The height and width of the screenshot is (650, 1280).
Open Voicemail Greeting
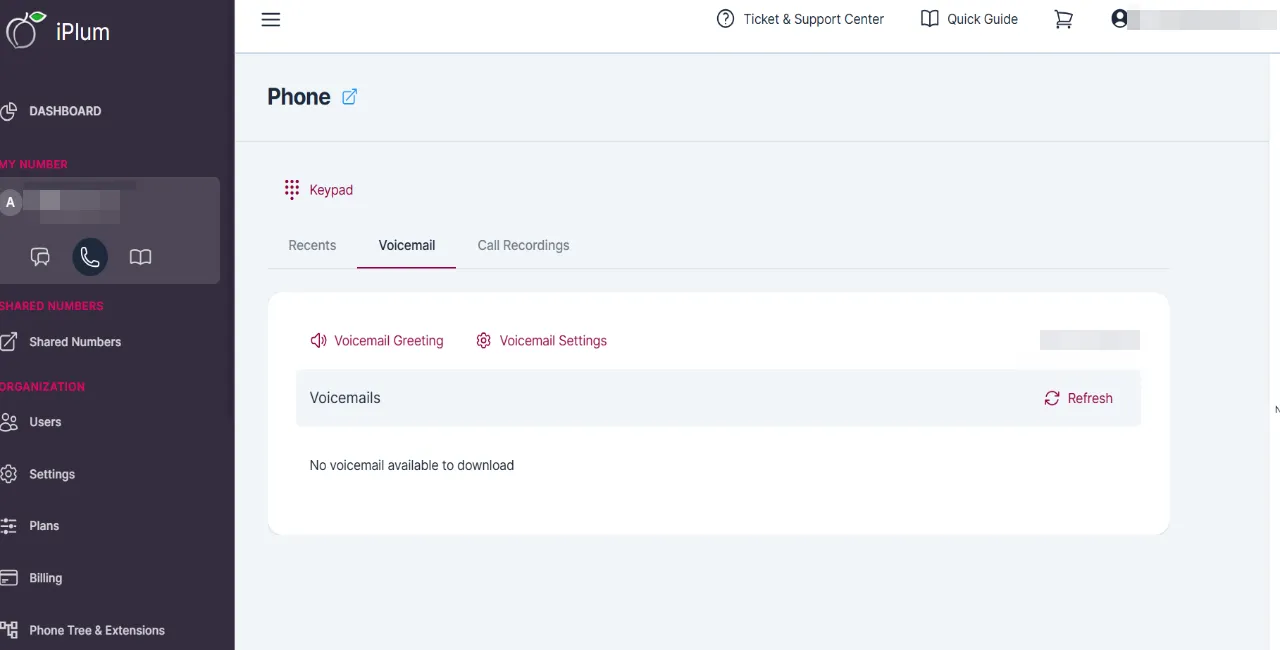(x=377, y=341)
